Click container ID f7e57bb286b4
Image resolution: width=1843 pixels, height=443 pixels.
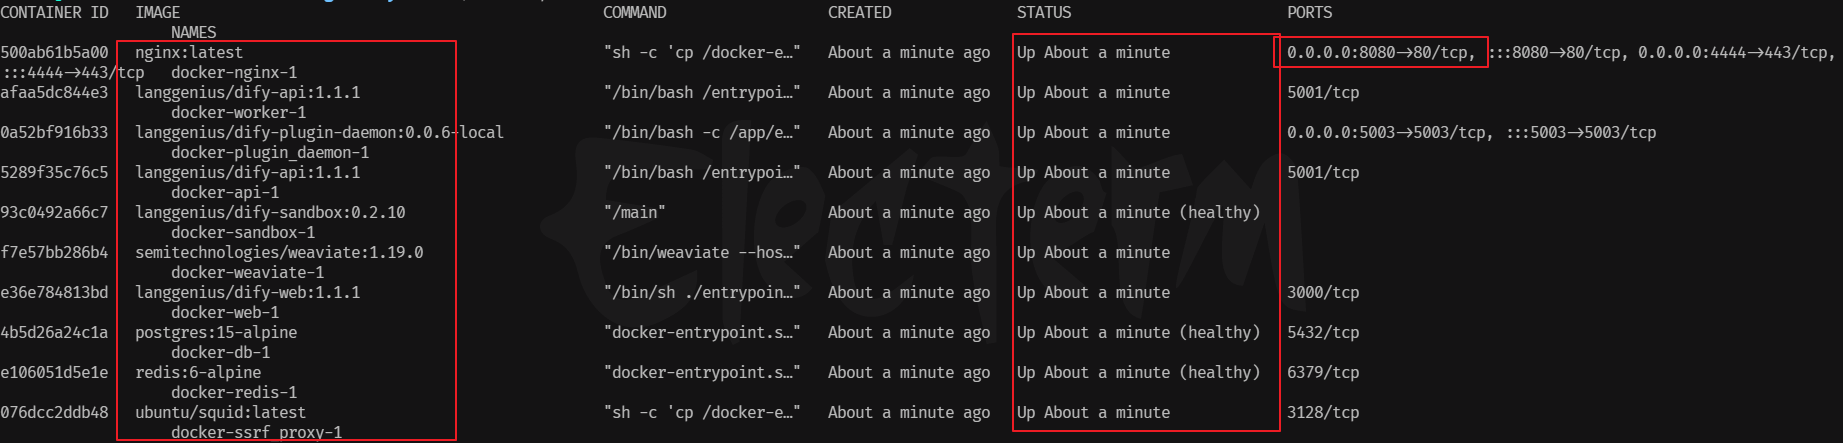[54, 253]
